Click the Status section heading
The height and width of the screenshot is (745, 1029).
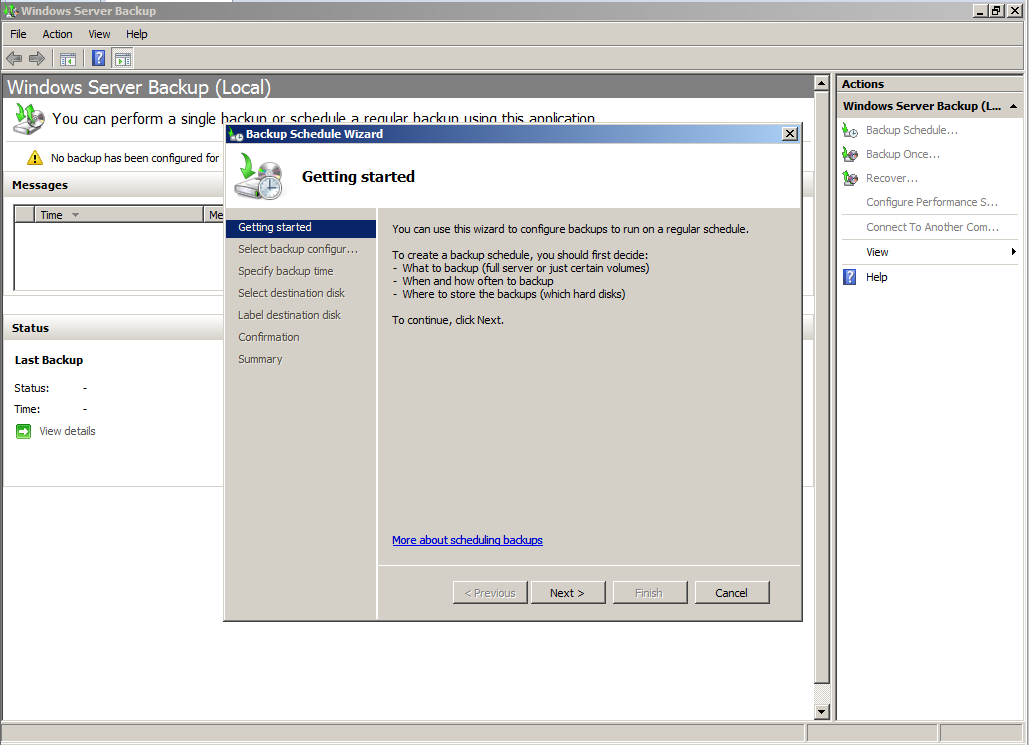(30, 328)
